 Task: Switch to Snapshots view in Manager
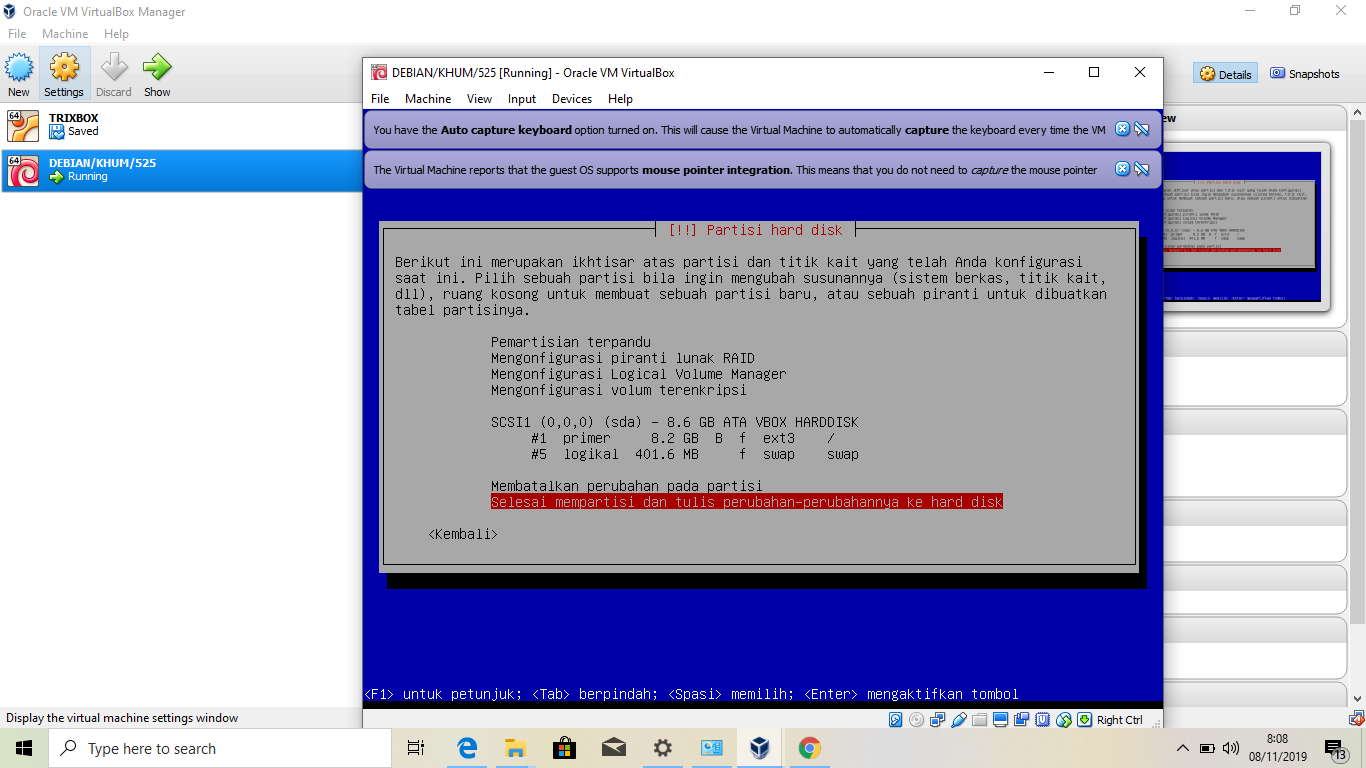tap(1305, 74)
